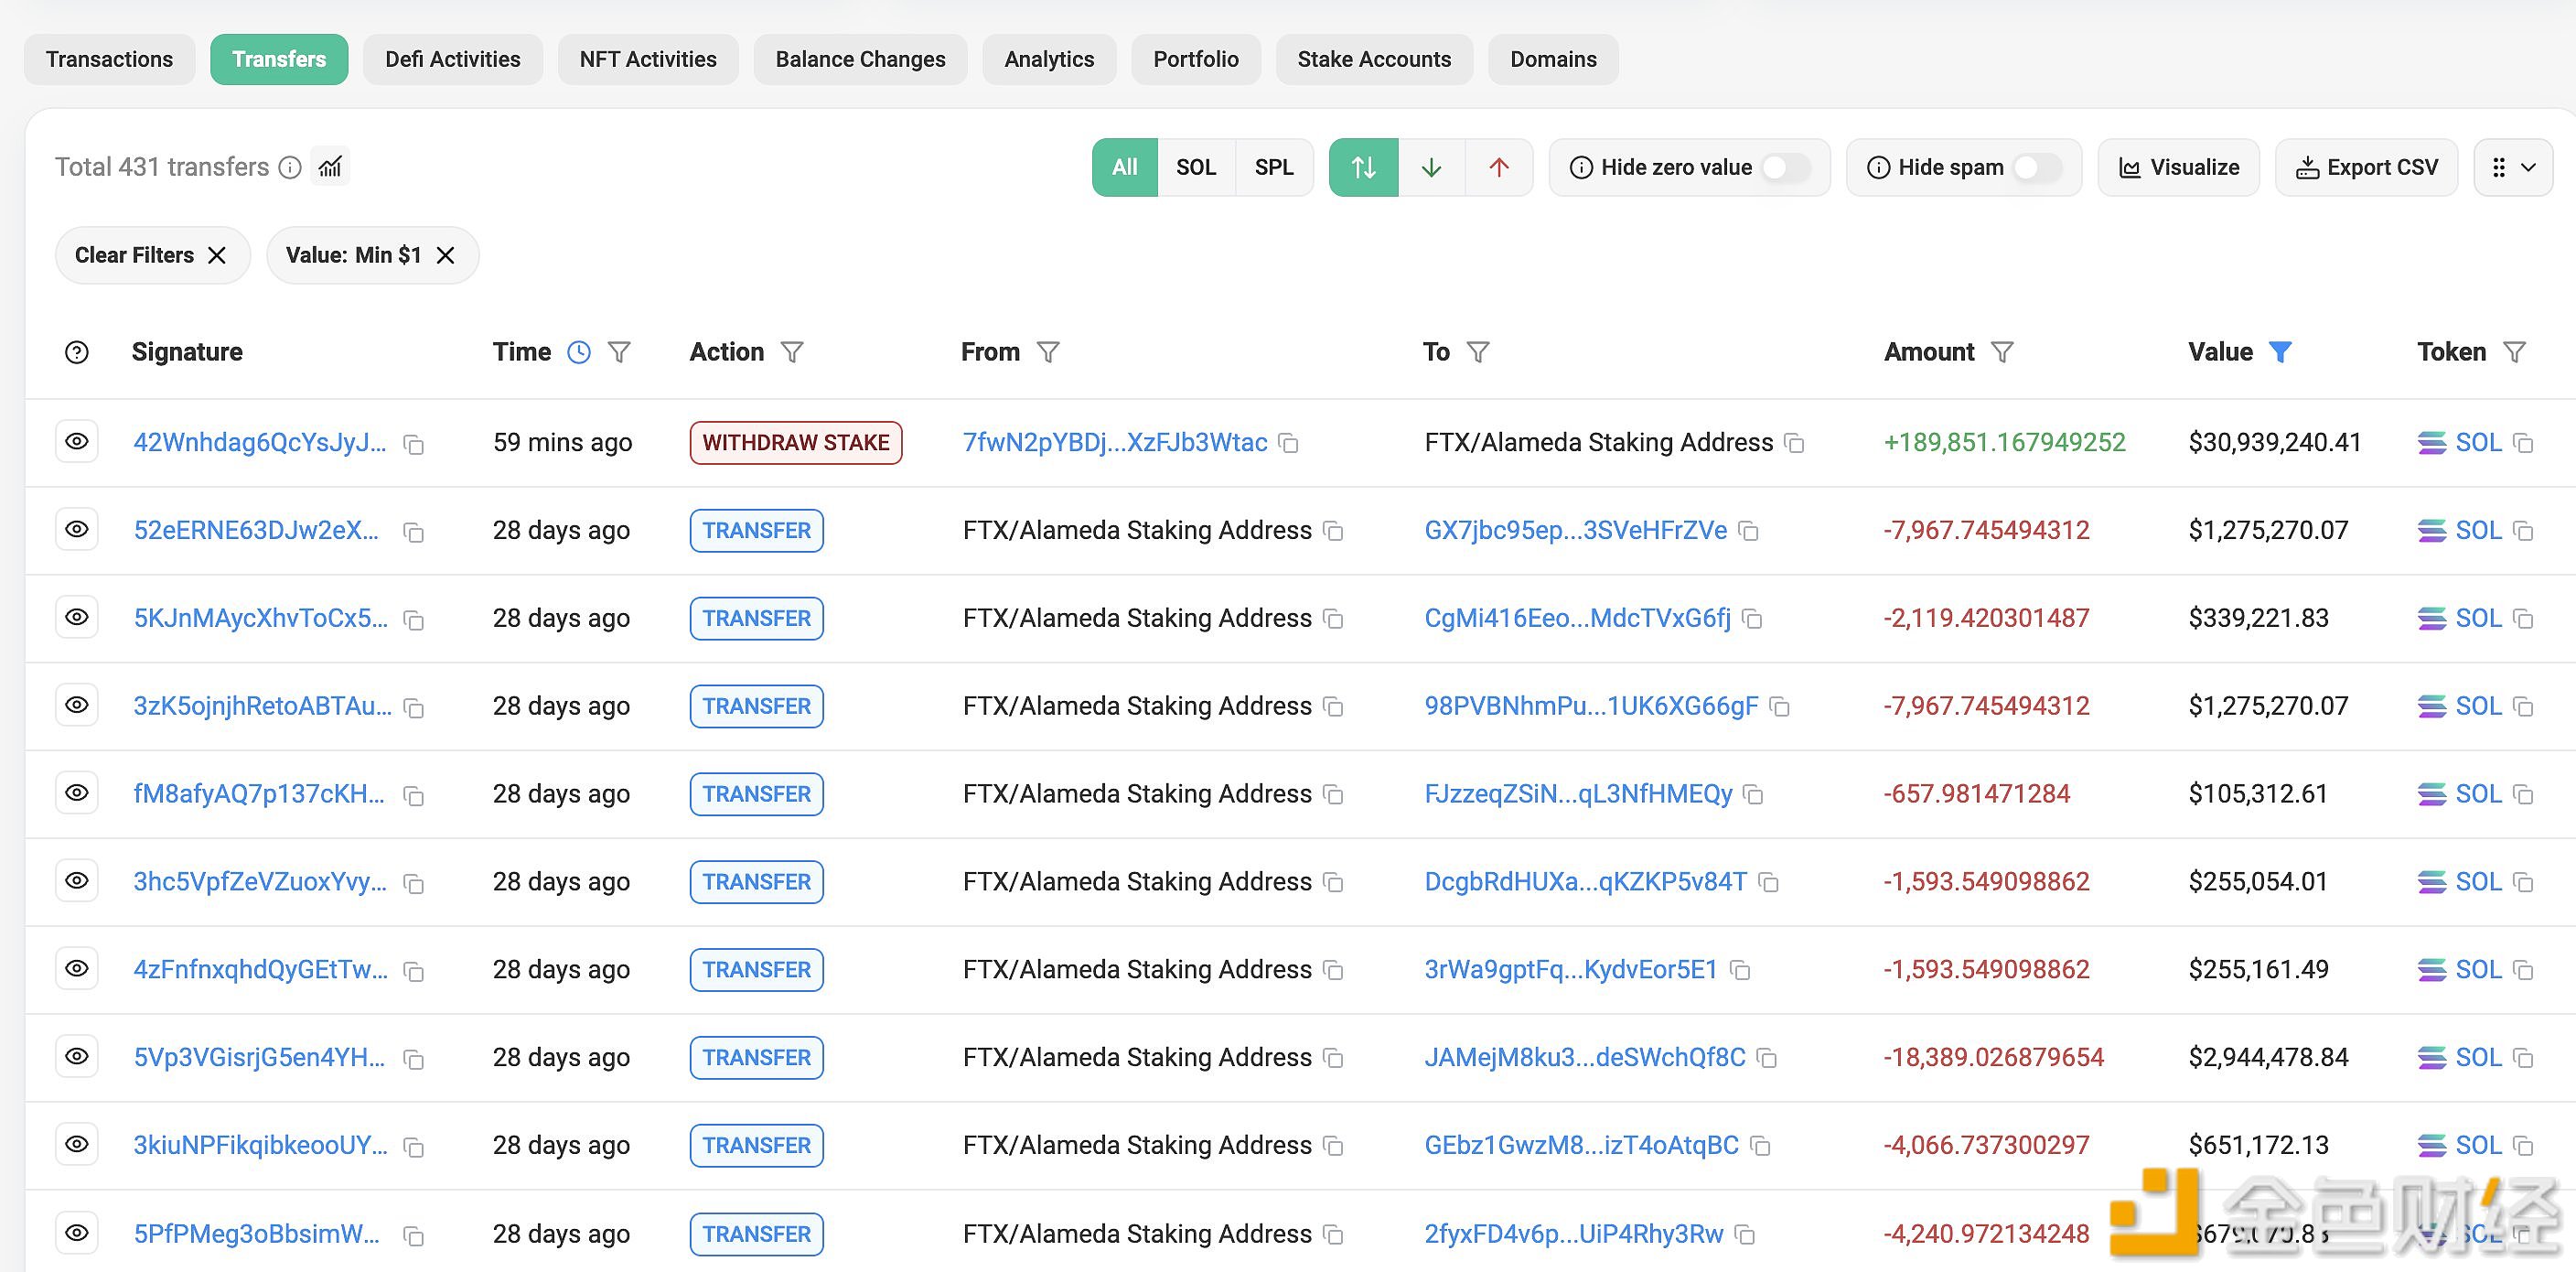Click the Export CSV button
The image size is (2576, 1272).
pyautogui.click(x=2366, y=167)
